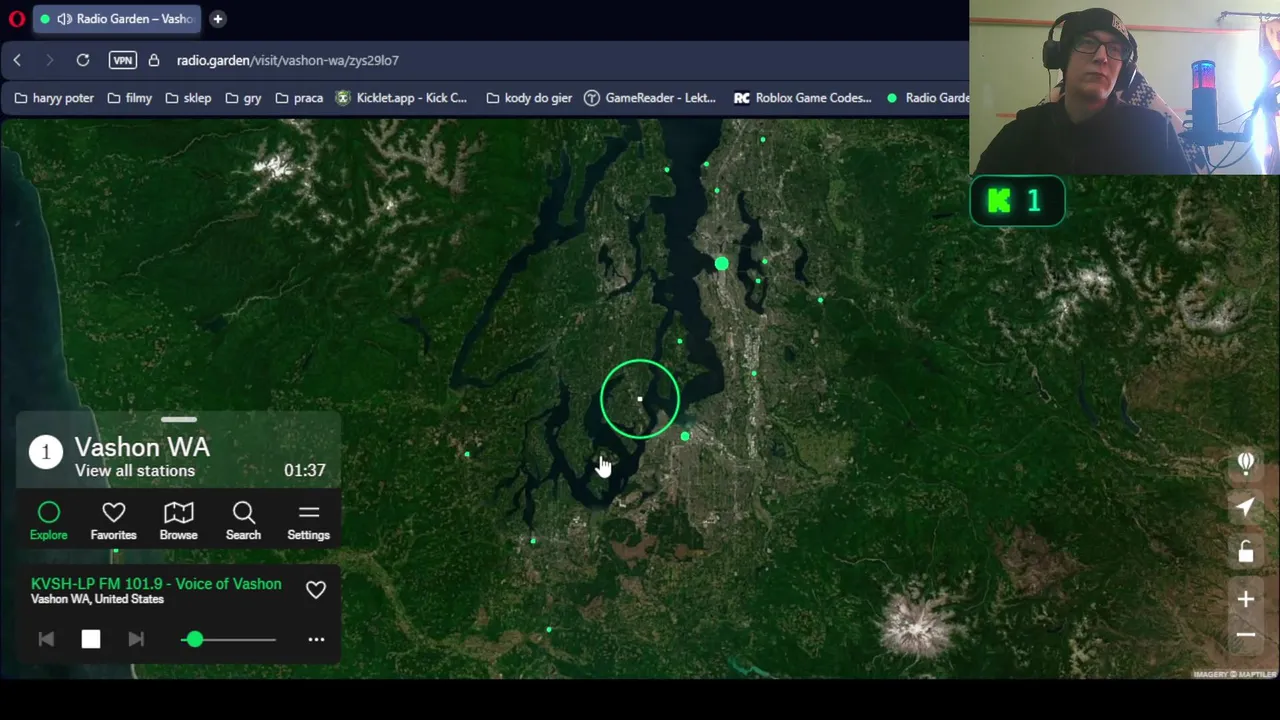
Task: Open the Explore tab in Radio Garden
Action: (48, 521)
